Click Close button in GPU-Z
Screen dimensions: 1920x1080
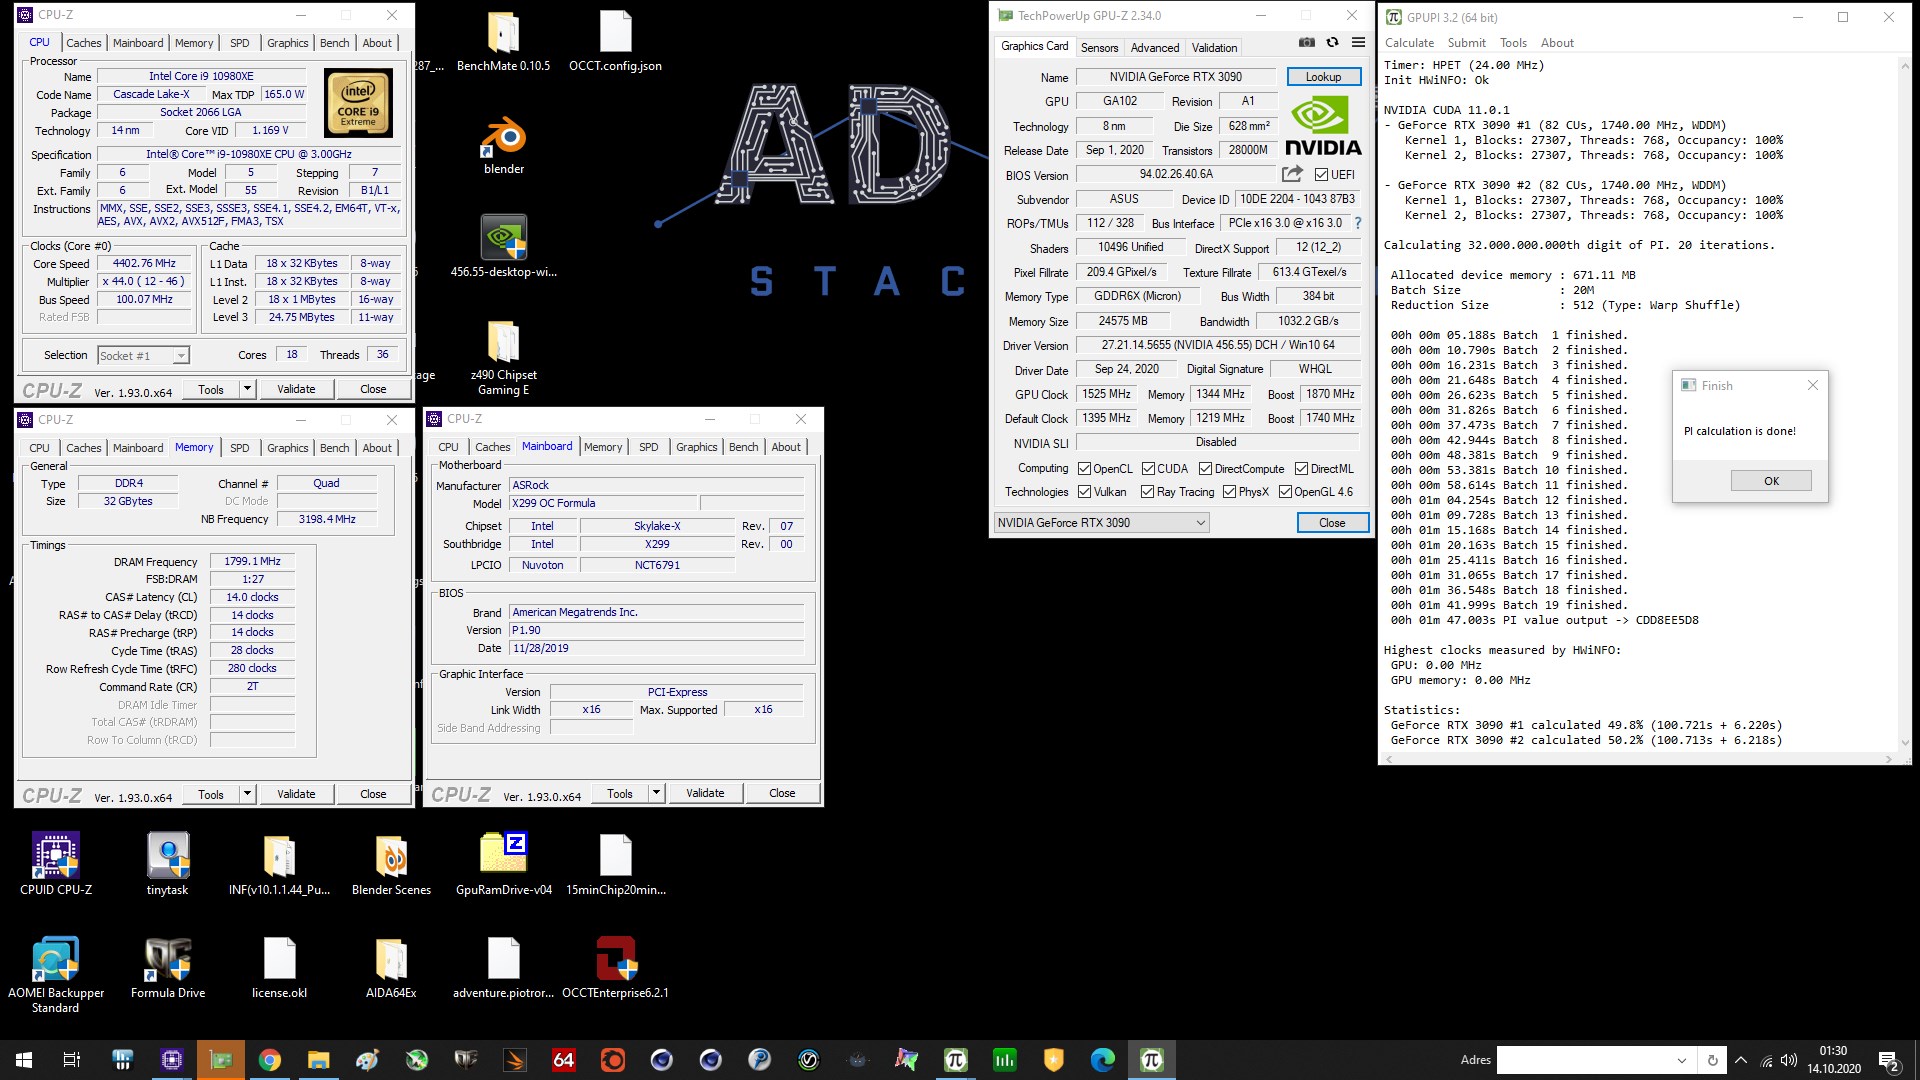pos(1331,522)
